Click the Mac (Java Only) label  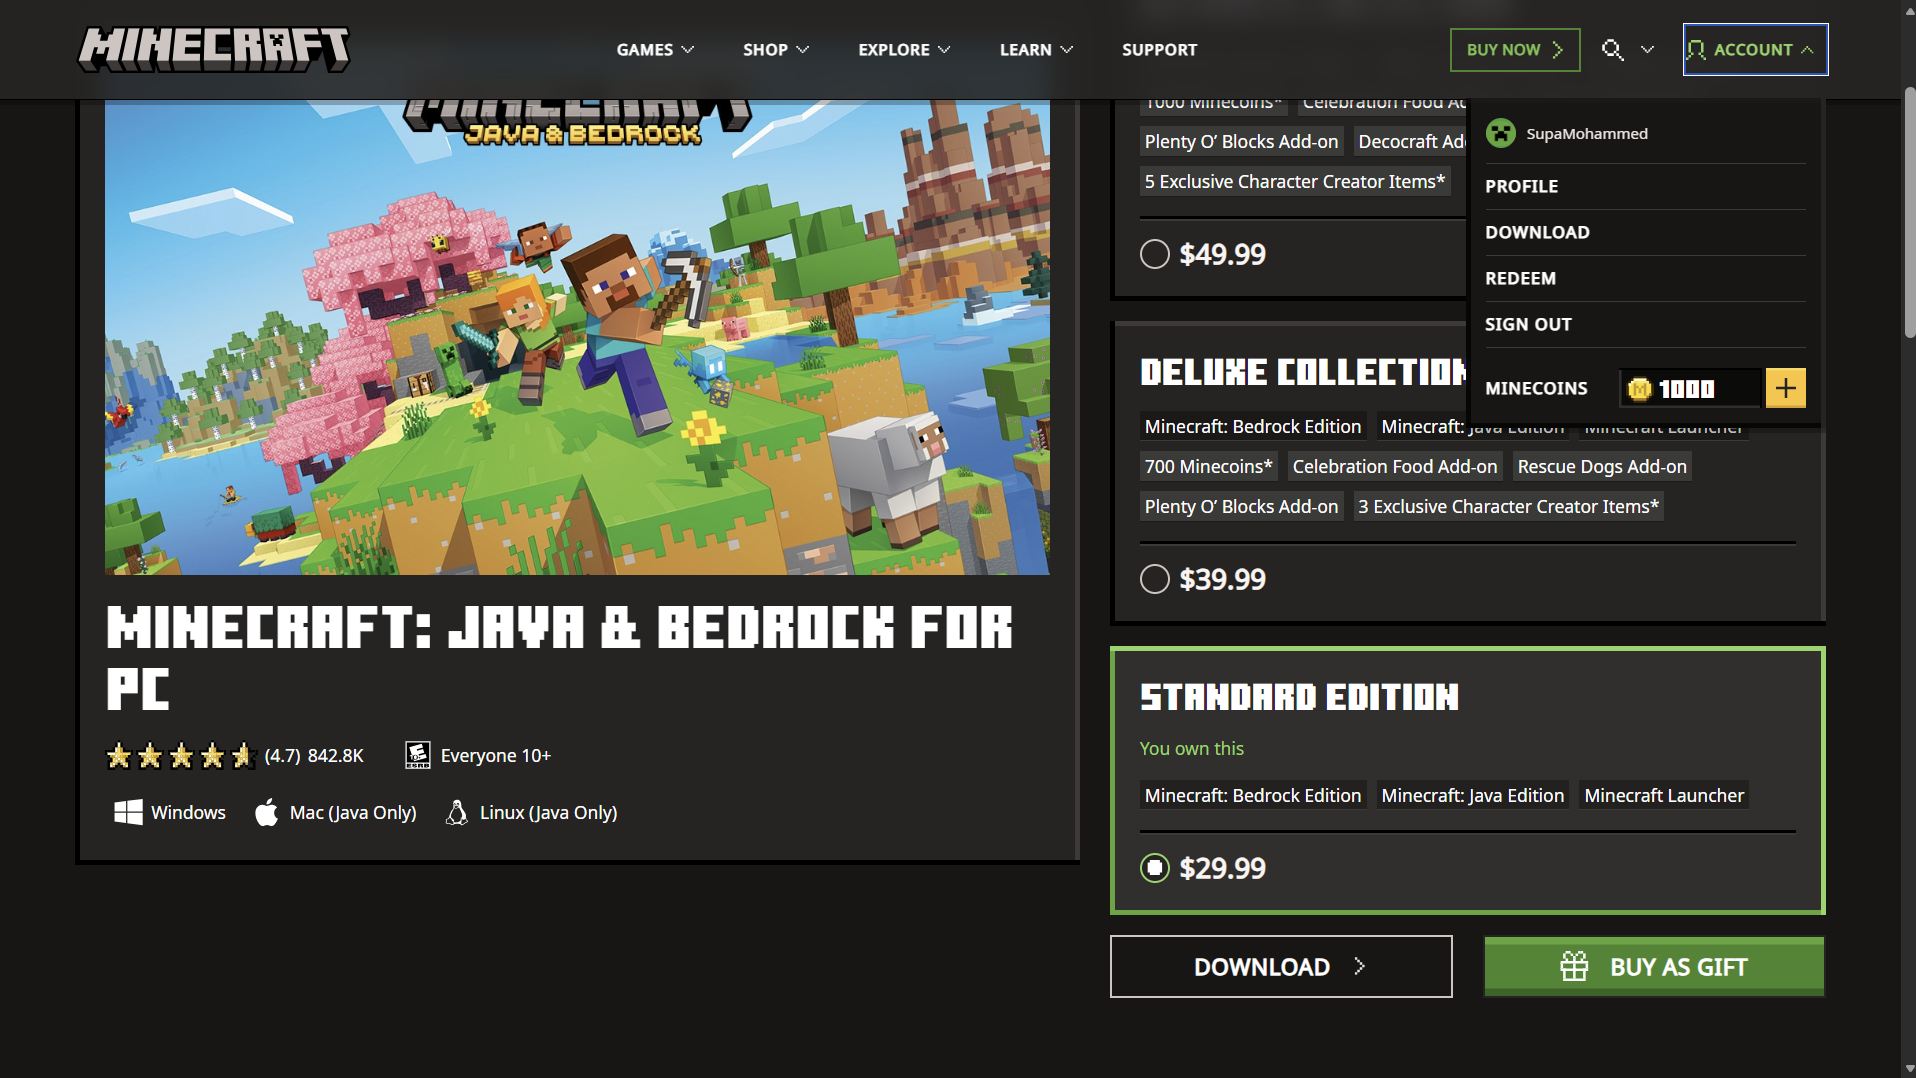click(353, 812)
